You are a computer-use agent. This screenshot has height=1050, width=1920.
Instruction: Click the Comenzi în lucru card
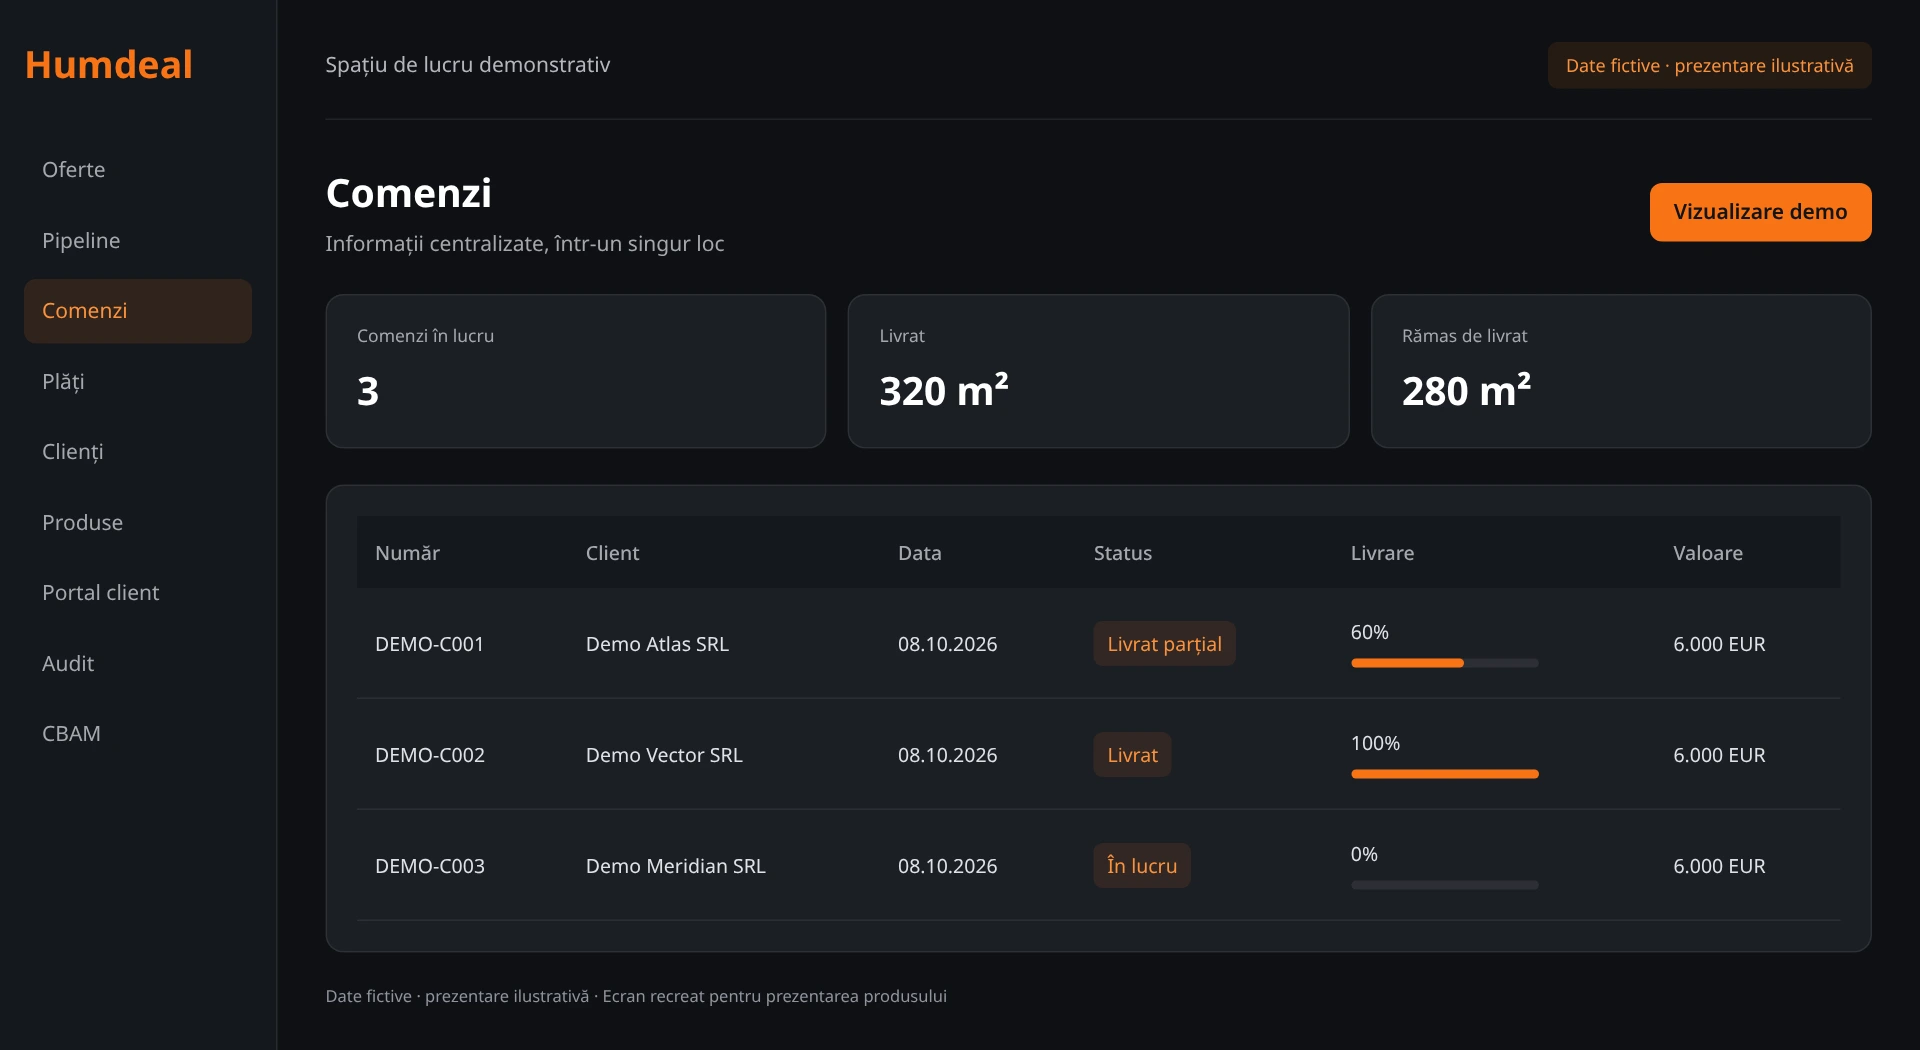pyautogui.click(x=576, y=371)
